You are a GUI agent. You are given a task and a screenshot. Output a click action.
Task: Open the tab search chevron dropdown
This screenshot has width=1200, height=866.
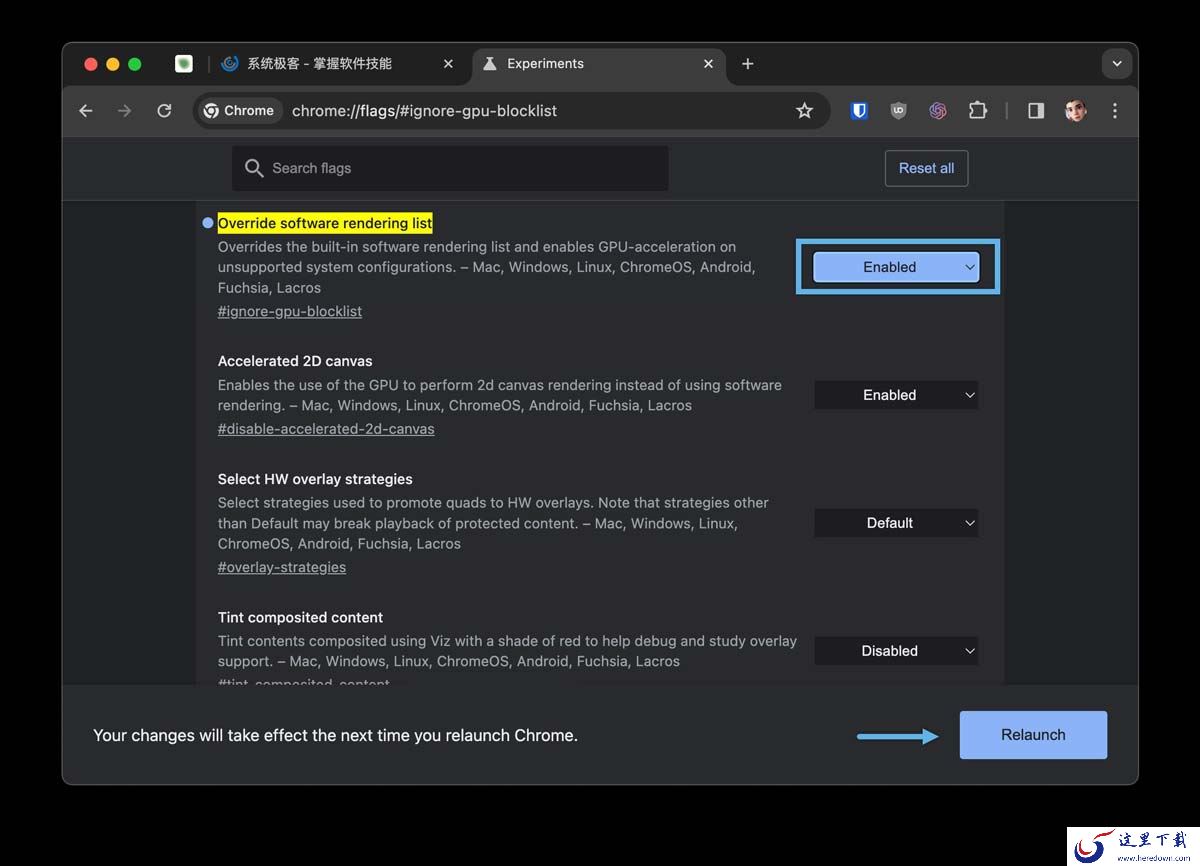(x=1117, y=64)
